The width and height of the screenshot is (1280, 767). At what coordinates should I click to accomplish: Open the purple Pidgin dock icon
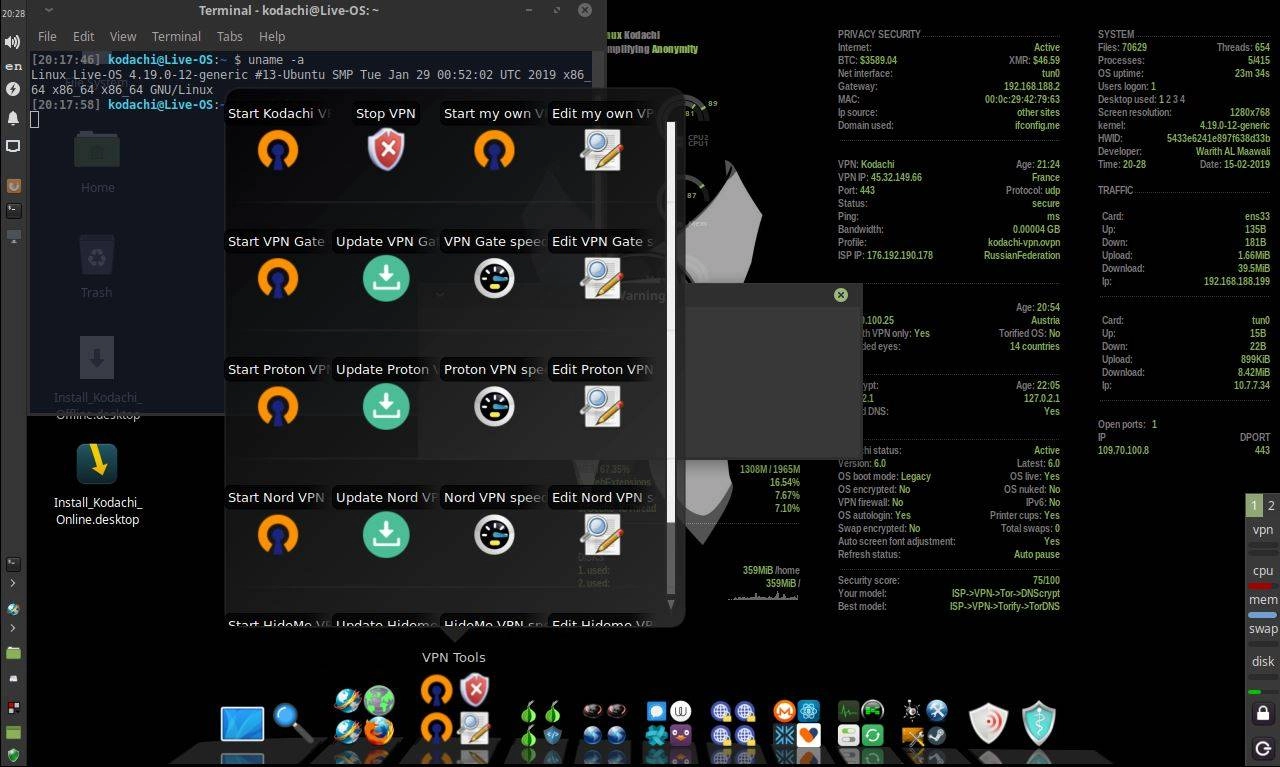[681, 736]
